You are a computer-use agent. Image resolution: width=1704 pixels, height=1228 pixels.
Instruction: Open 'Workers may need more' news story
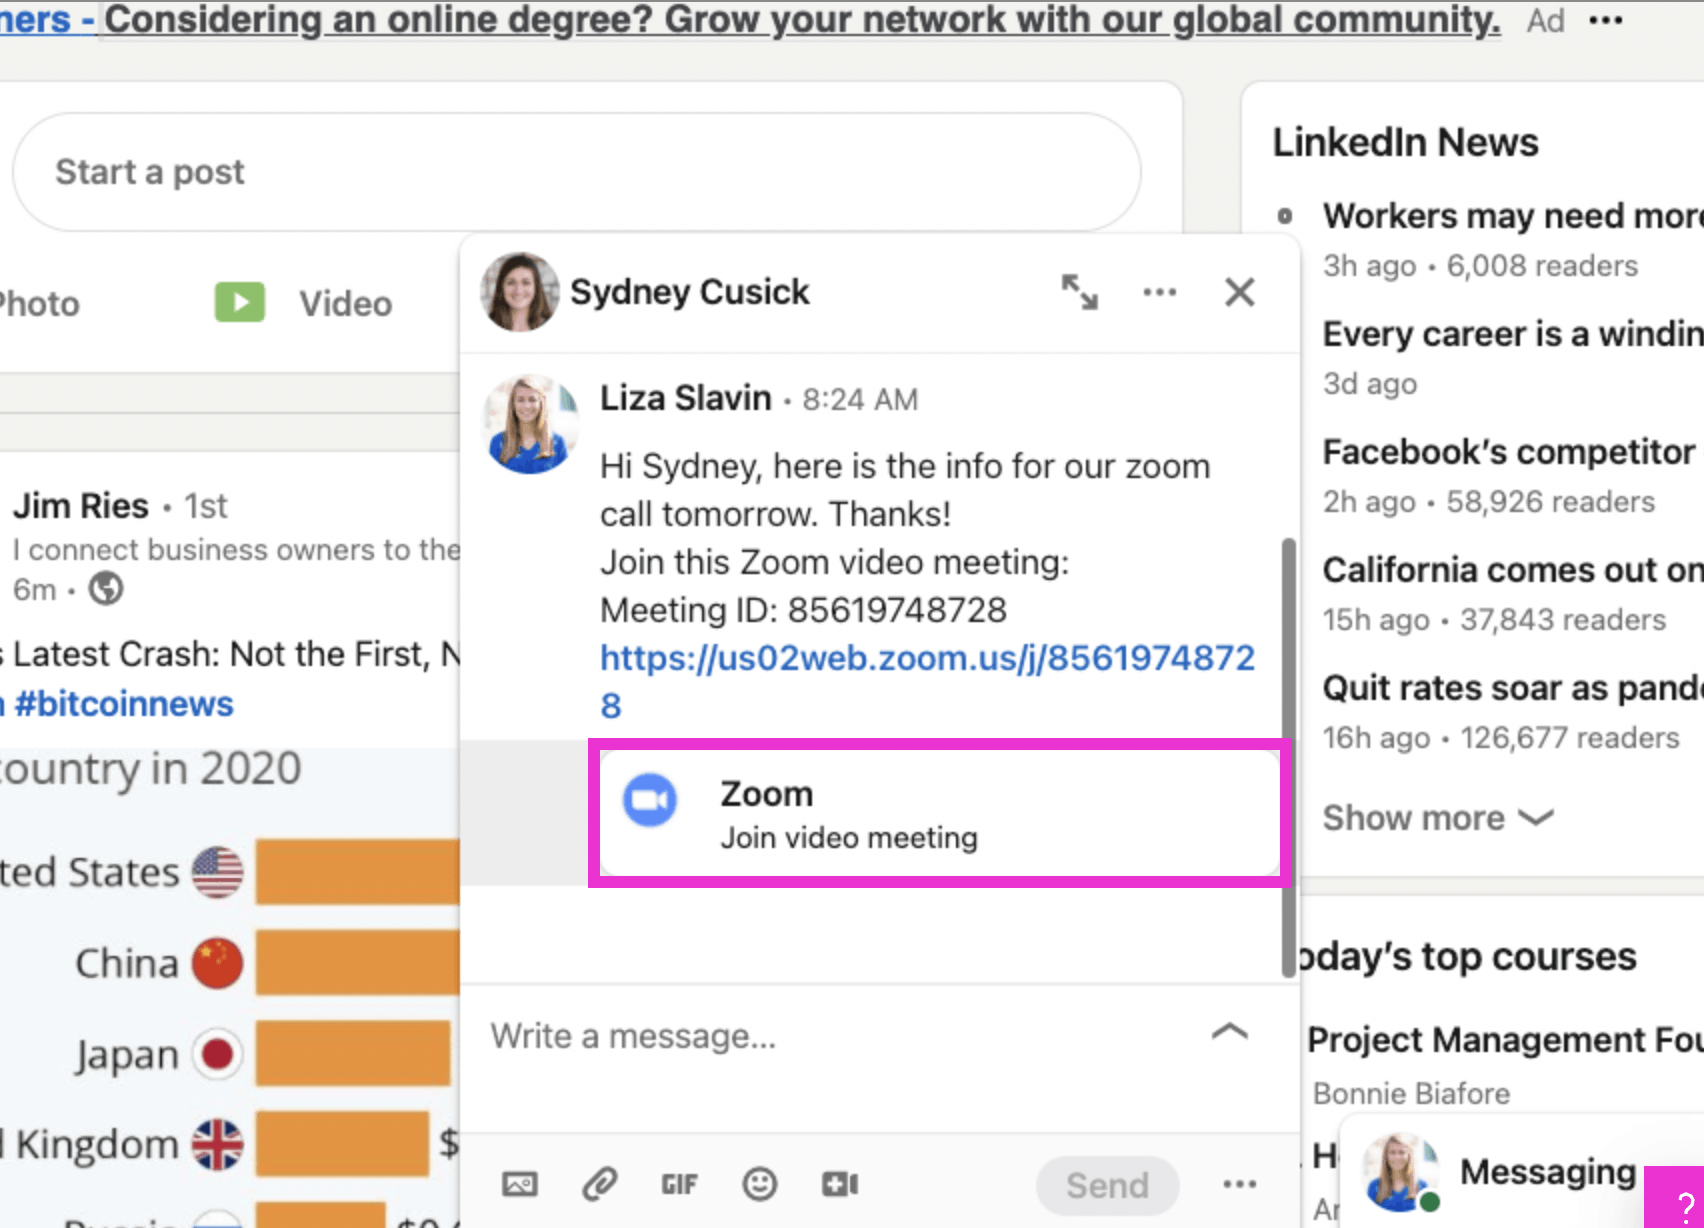[x=1512, y=216]
